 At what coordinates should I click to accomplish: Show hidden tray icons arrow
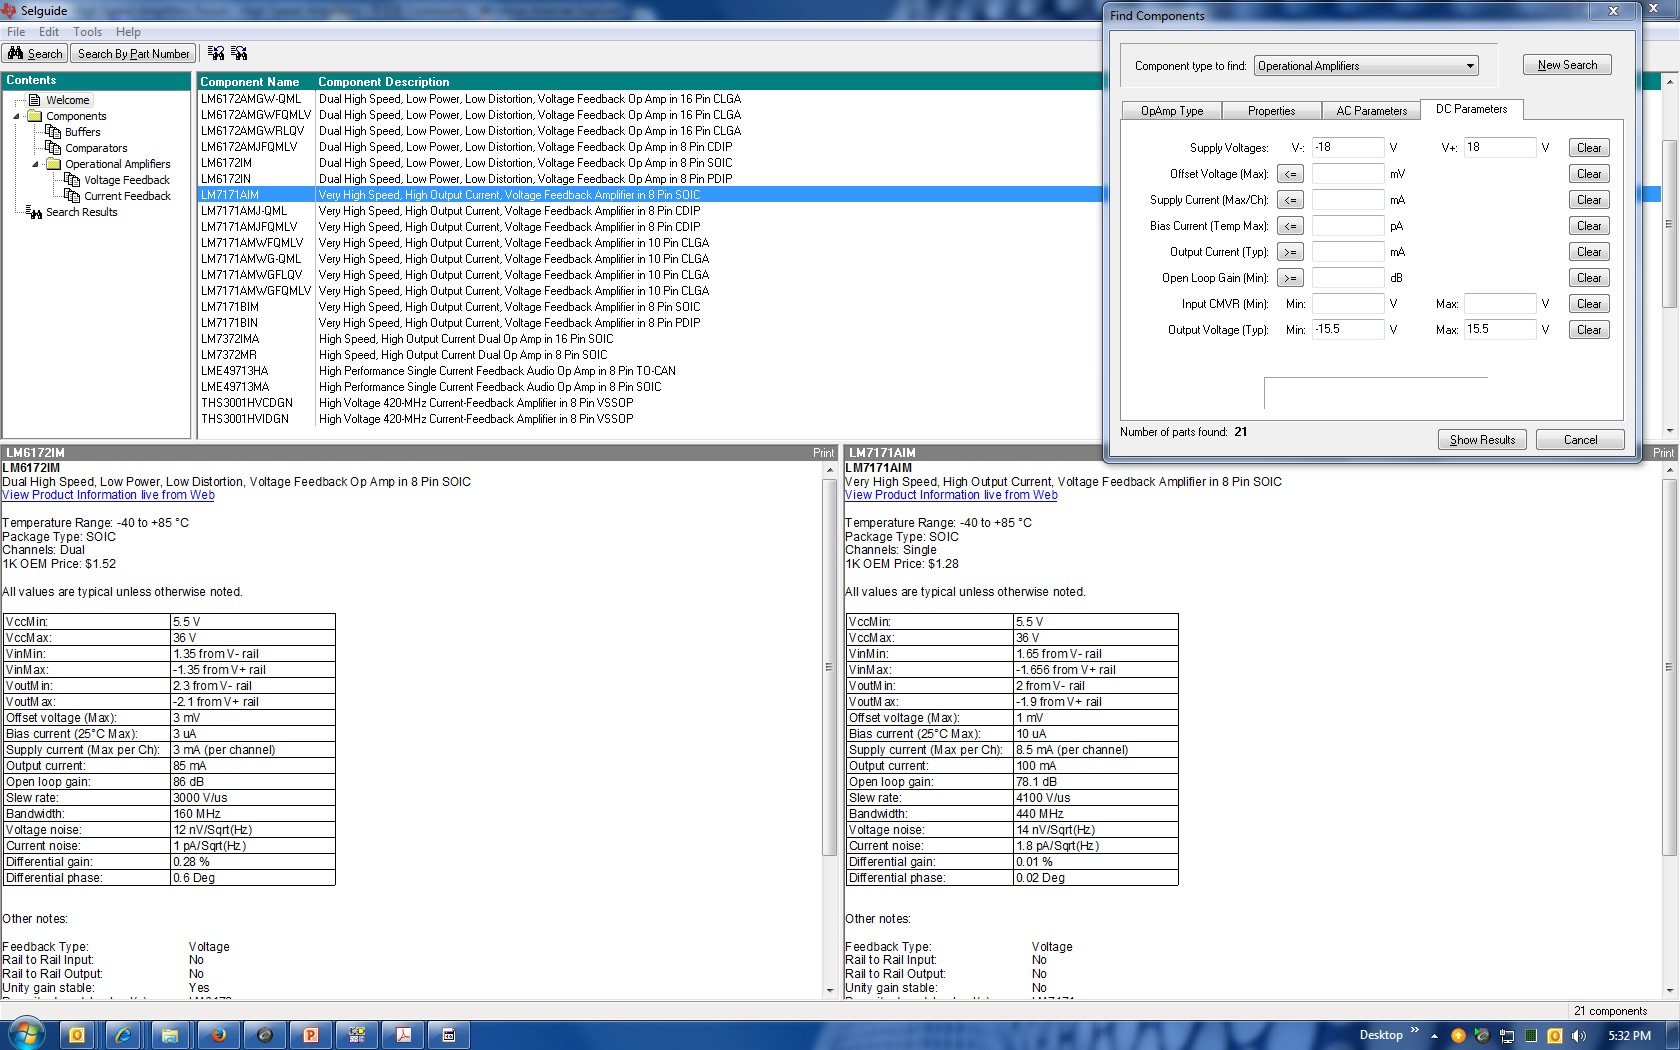pyautogui.click(x=1434, y=1036)
